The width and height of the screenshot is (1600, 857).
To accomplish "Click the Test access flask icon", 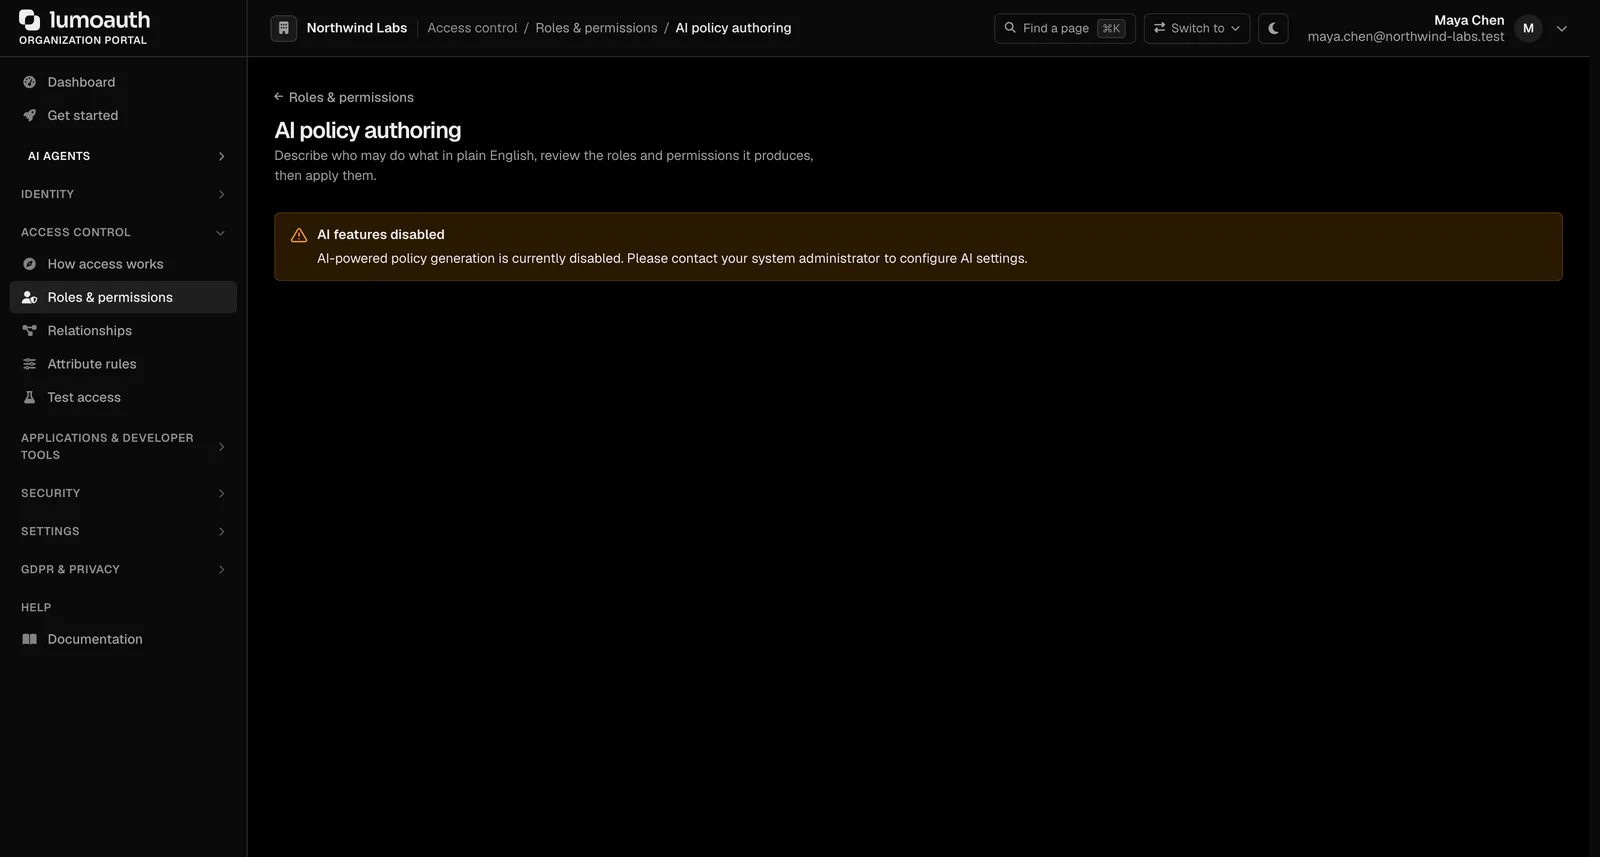I will pos(30,397).
